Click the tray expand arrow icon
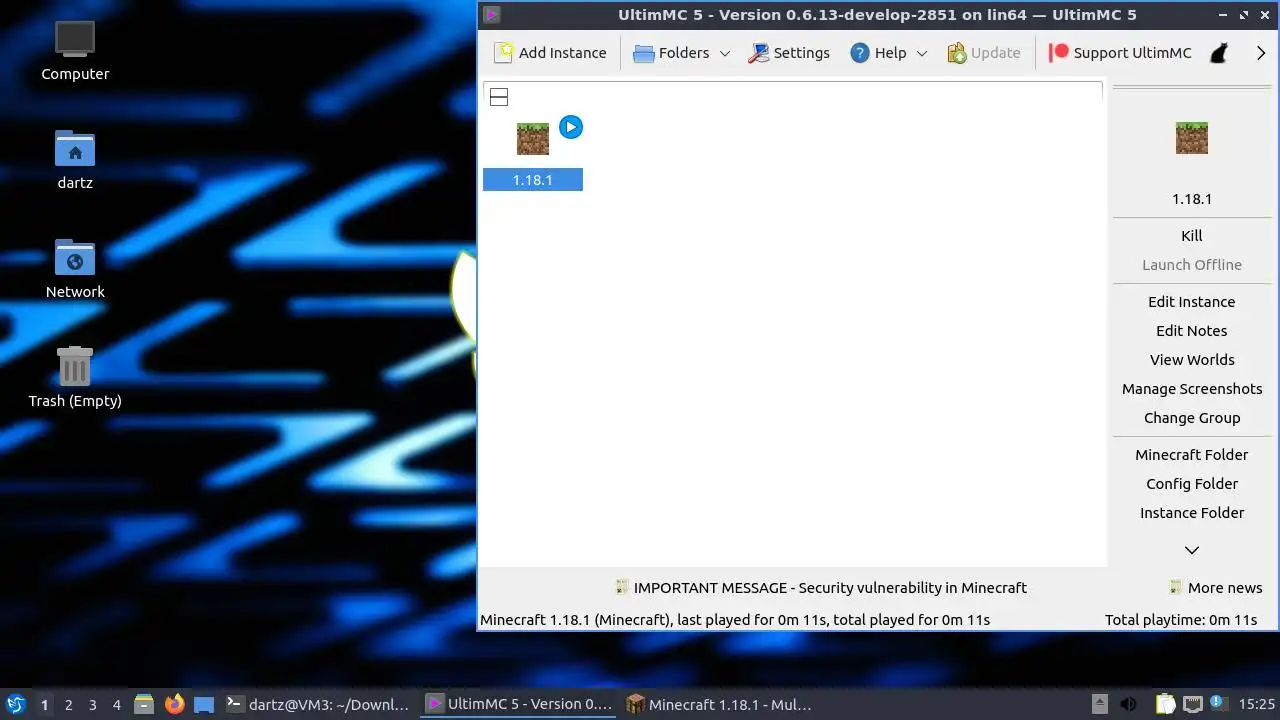The height and width of the screenshot is (720, 1280). pyautogui.click(x=1099, y=704)
